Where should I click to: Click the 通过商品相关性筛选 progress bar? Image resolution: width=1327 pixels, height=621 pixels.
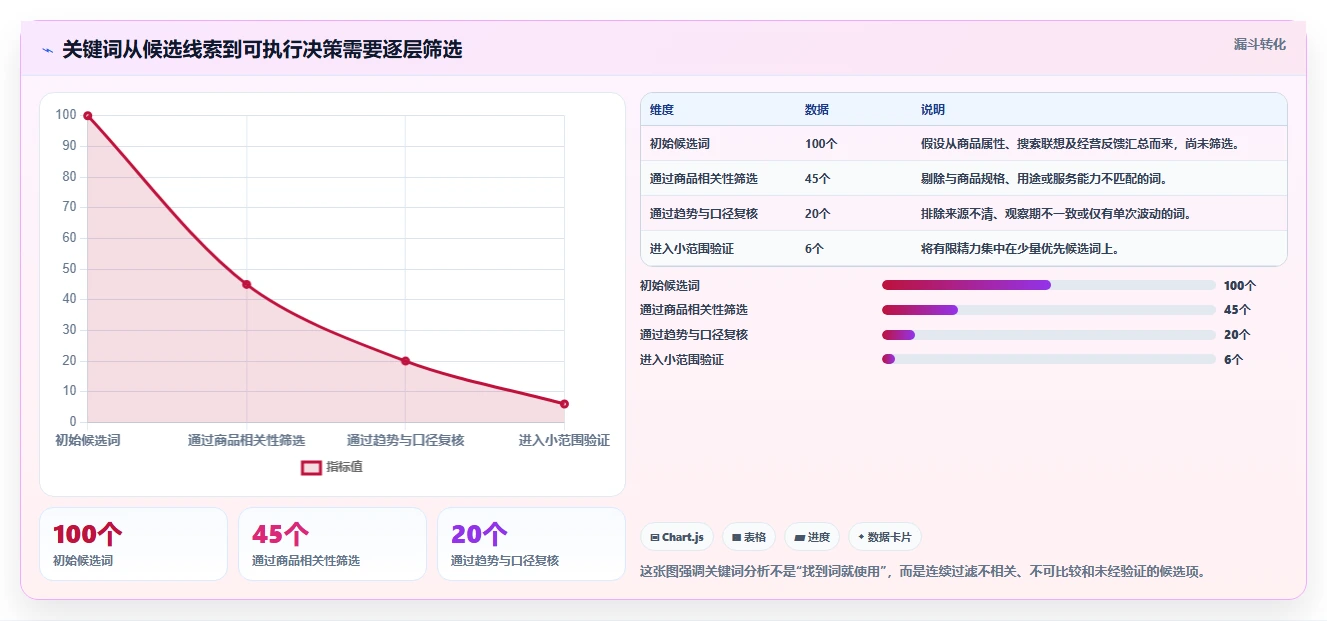(1048, 310)
